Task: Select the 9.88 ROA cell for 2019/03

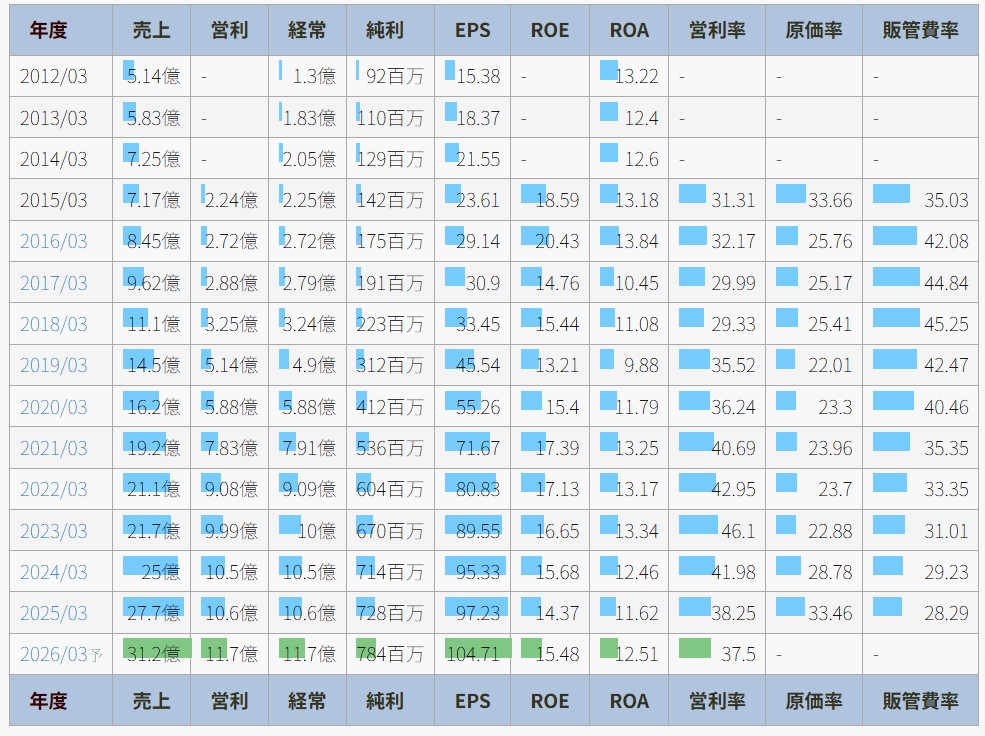Action: (629, 365)
